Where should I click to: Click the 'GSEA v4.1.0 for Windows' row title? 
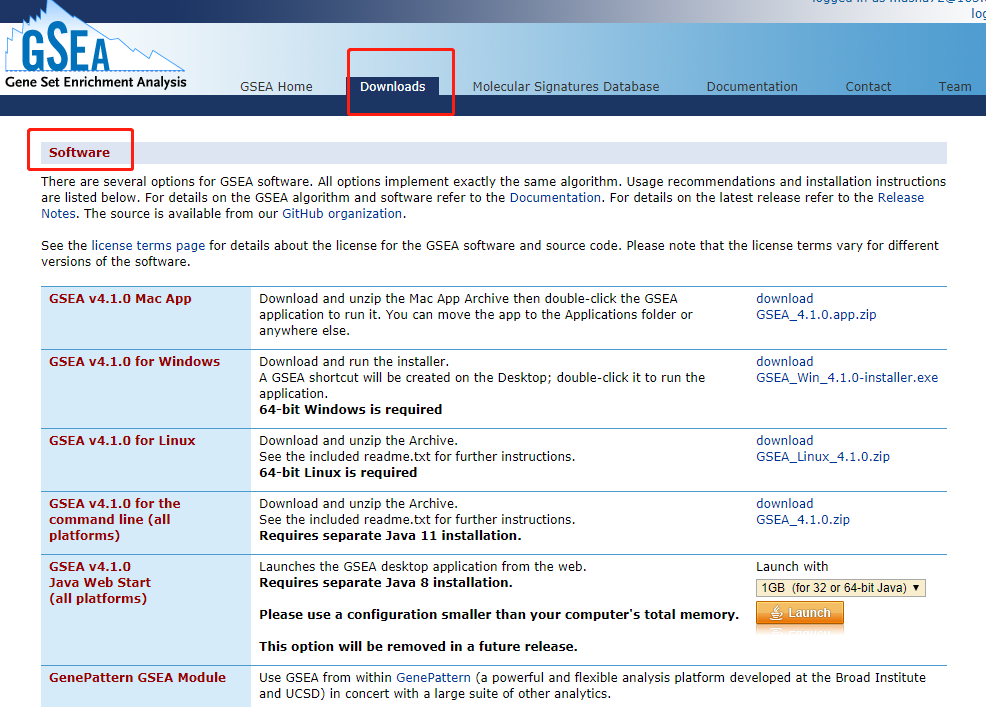click(x=135, y=362)
